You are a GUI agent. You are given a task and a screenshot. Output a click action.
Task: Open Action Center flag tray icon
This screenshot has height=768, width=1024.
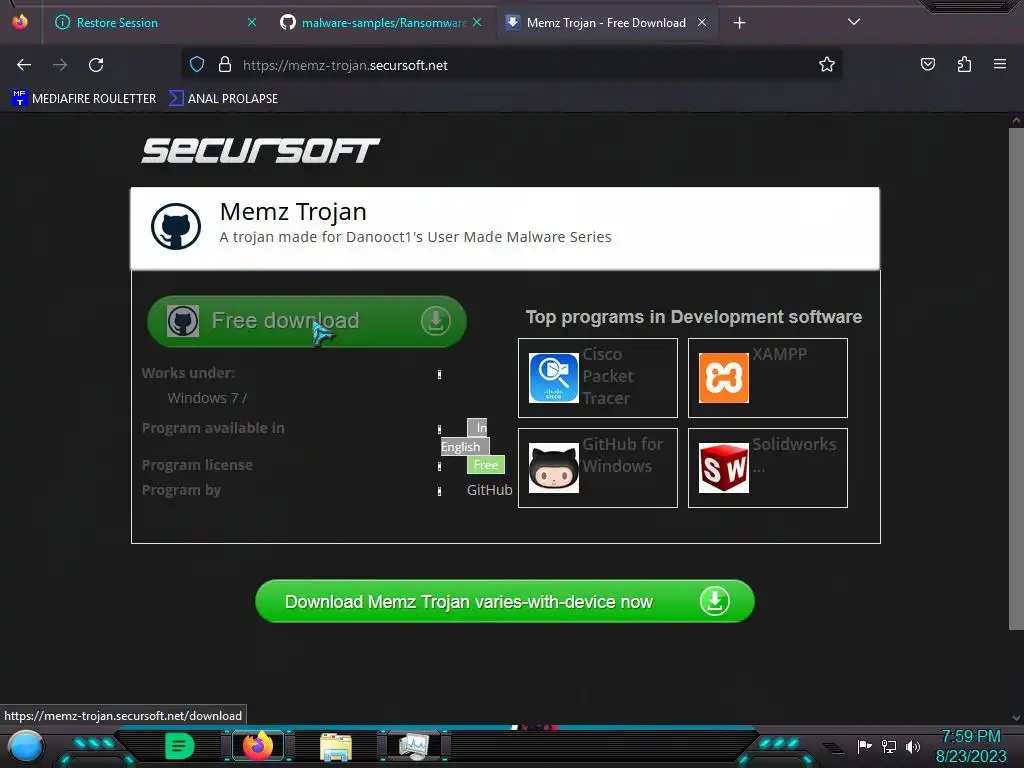coord(864,746)
